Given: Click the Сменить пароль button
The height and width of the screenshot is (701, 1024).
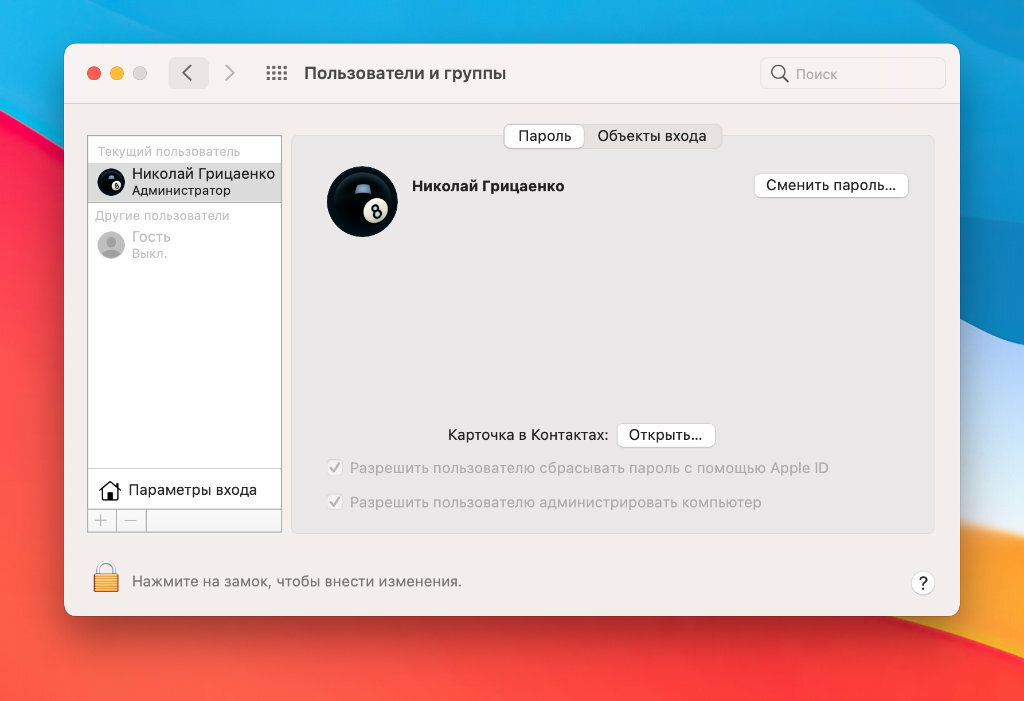Looking at the screenshot, I should point(831,186).
